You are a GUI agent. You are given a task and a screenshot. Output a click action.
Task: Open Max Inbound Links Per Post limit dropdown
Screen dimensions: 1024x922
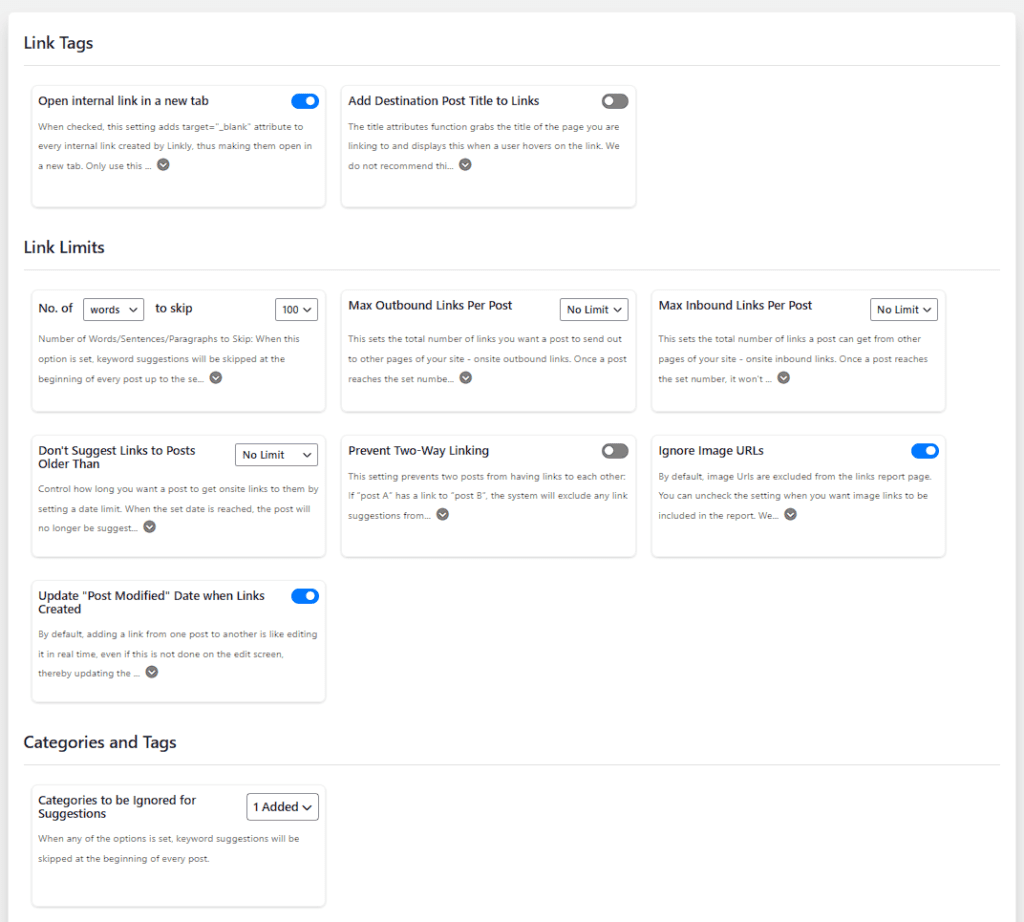[903, 309]
